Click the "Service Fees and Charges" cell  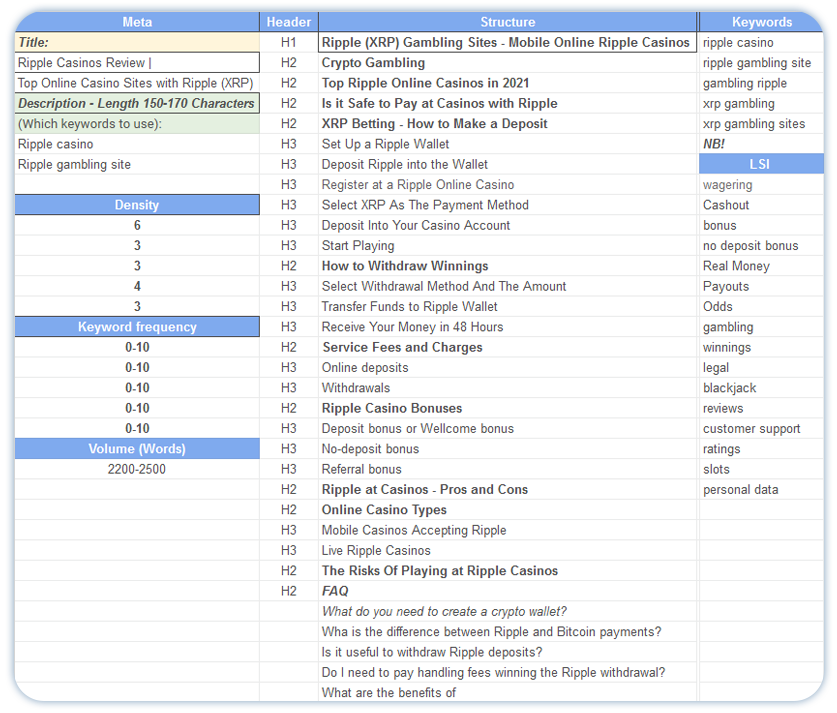[x=507, y=347]
